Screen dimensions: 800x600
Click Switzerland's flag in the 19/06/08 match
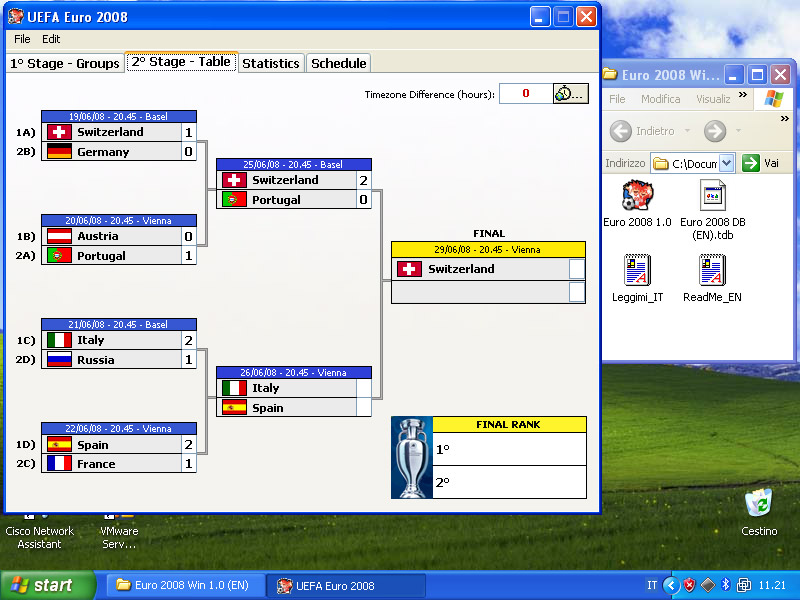pos(59,132)
